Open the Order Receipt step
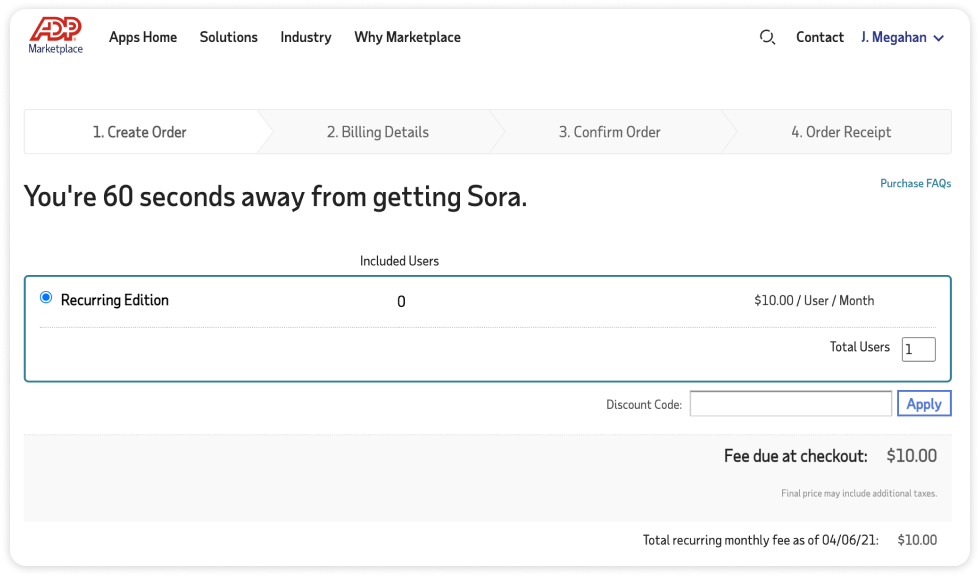The width and height of the screenshot is (980, 577). click(x=841, y=132)
